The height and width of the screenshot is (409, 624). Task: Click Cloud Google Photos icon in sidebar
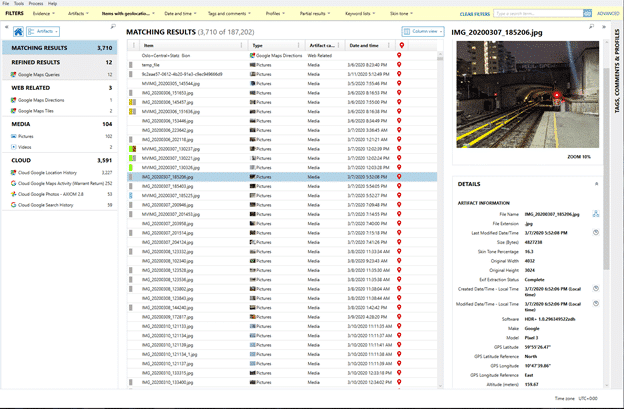[x=14, y=194]
